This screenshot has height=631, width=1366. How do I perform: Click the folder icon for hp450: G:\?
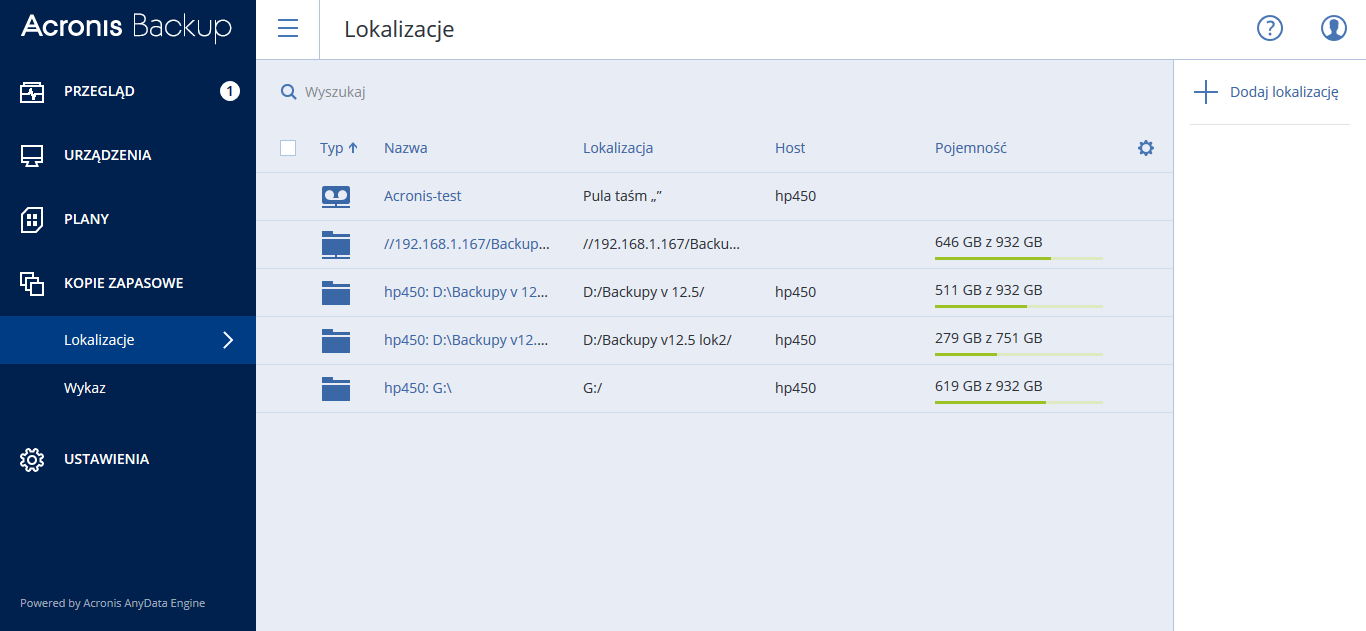coord(336,388)
